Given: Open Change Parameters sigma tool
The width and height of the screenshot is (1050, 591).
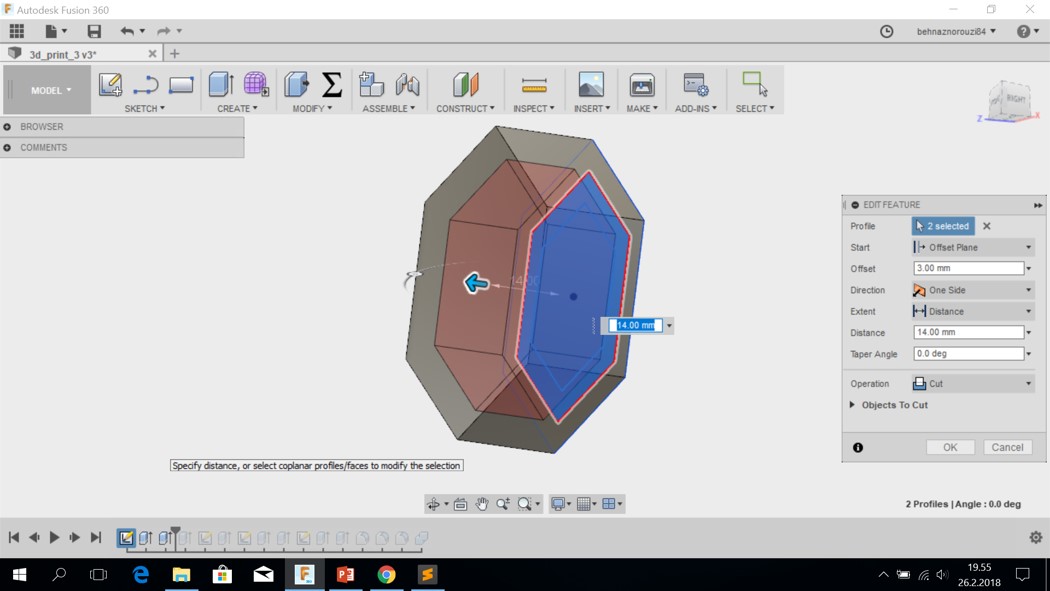Looking at the screenshot, I should coord(331,85).
